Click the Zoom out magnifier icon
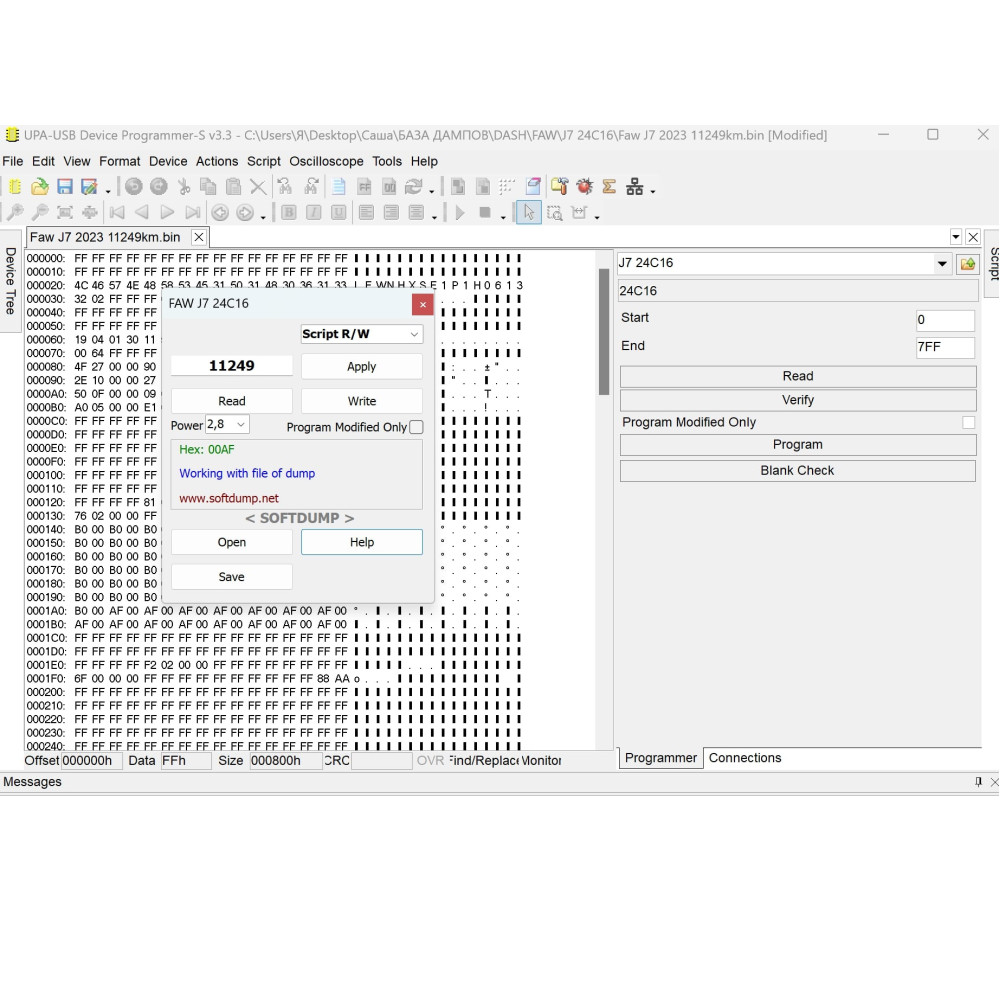Screen dimensions: 1000x1000 coord(40,212)
